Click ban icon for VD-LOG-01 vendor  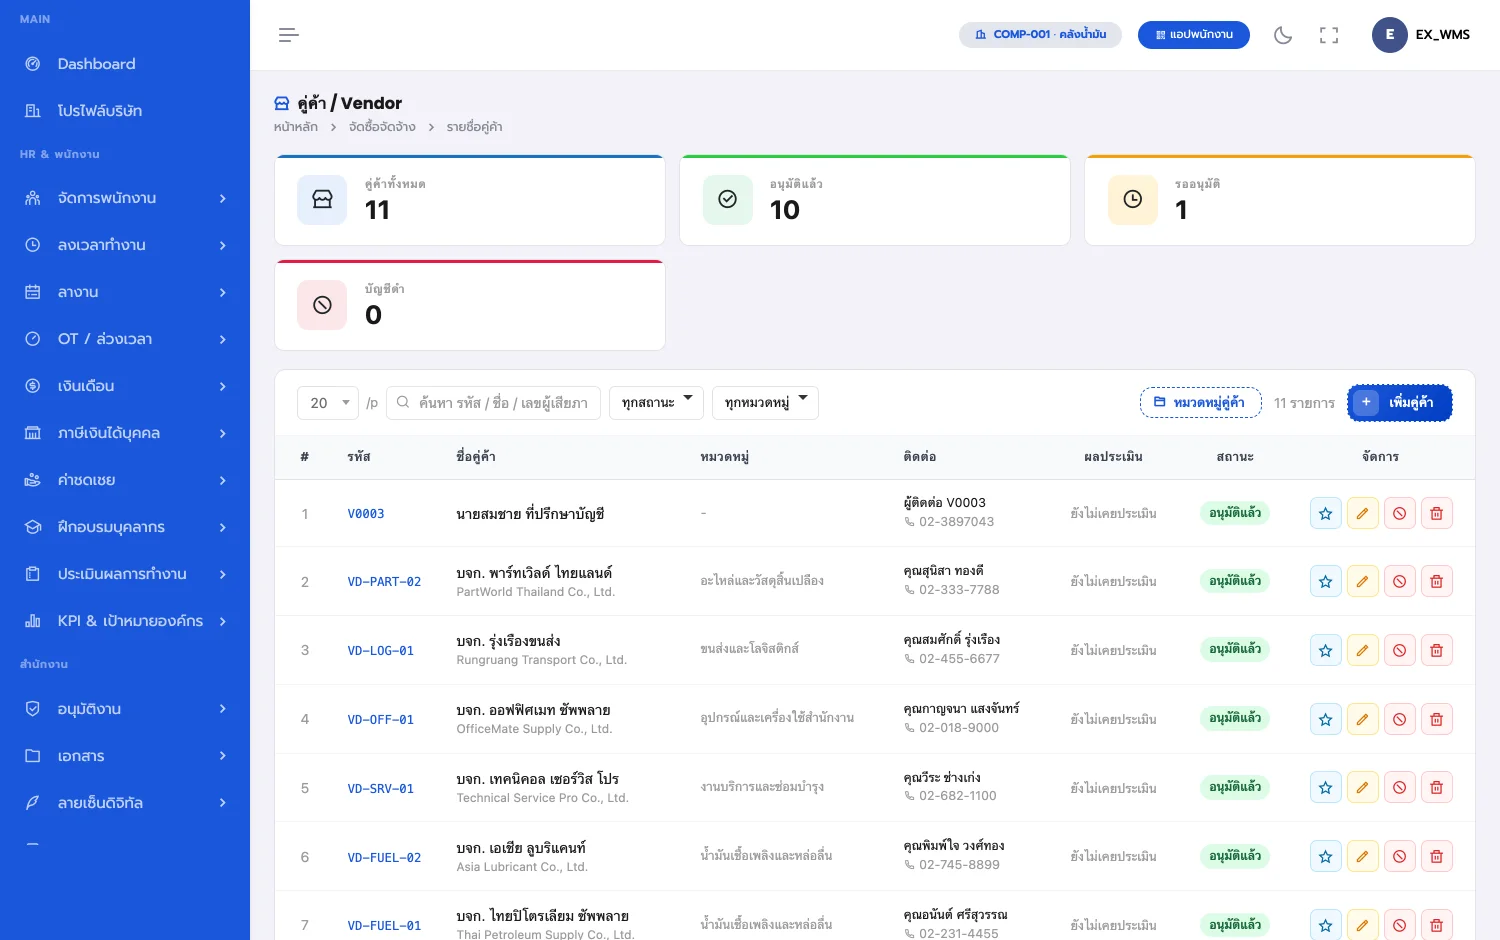tap(1399, 650)
